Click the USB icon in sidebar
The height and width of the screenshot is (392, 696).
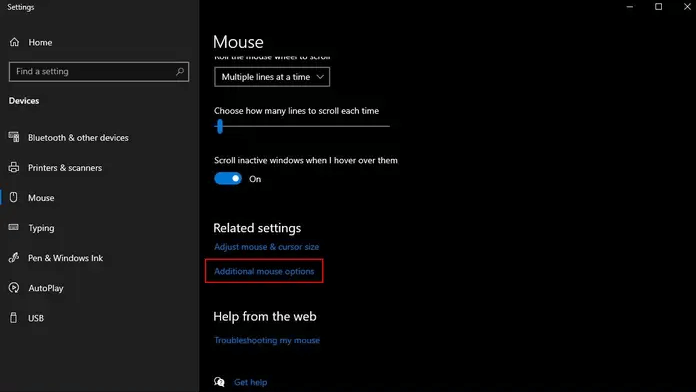pyautogui.click(x=14, y=318)
